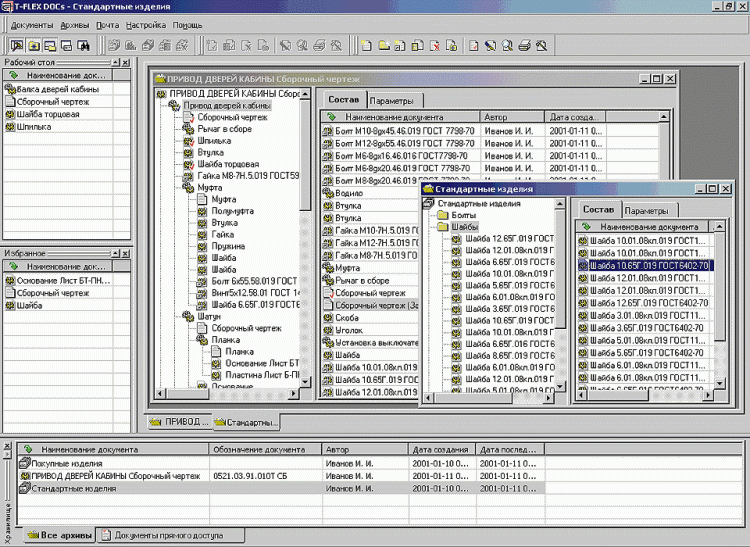
Task: Click the Шайбы folder icon in Standard Items tree
Action: [x=442, y=227]
